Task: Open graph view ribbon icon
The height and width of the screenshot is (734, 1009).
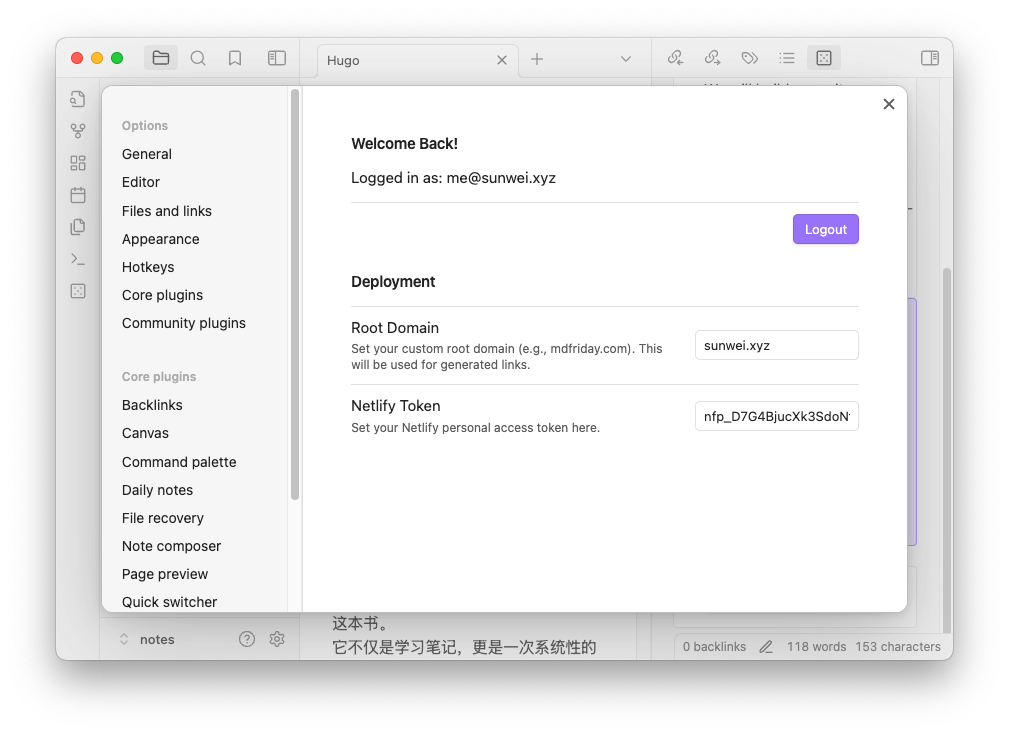Action: [78, 131]
